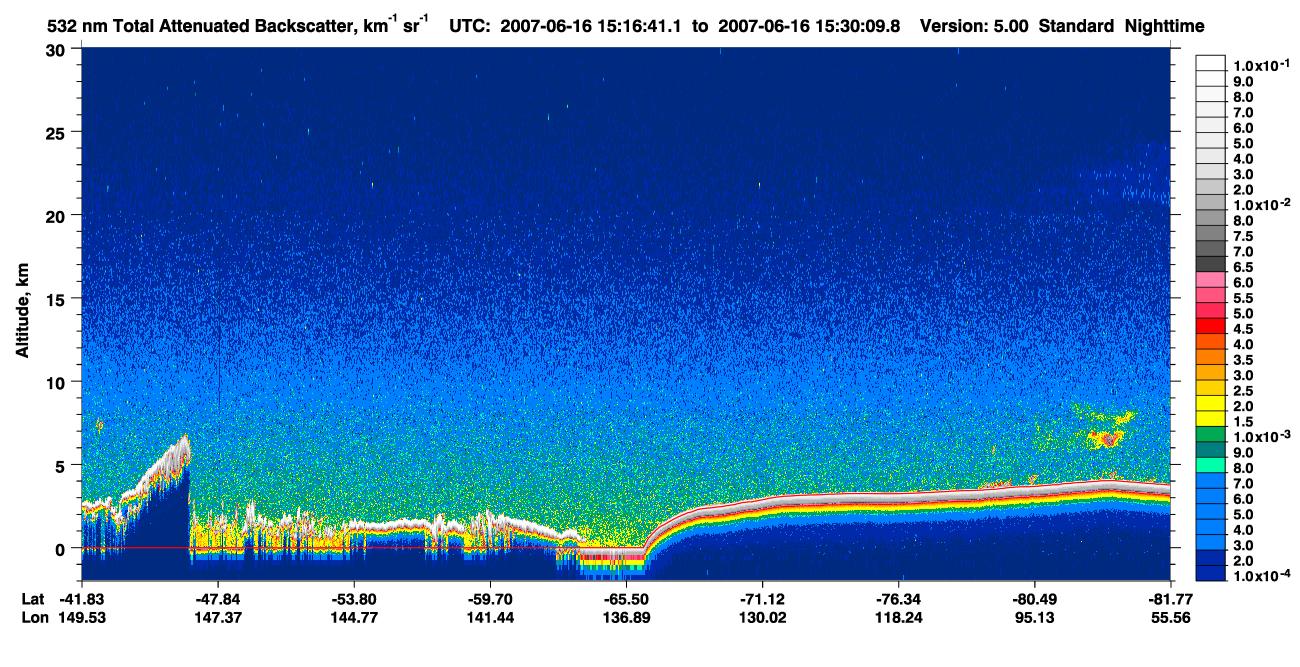This screenshot has width=1300, height=667.
Task: Select start timestamp '2007-06-16 15:16:41.1'
Action: 589,26
